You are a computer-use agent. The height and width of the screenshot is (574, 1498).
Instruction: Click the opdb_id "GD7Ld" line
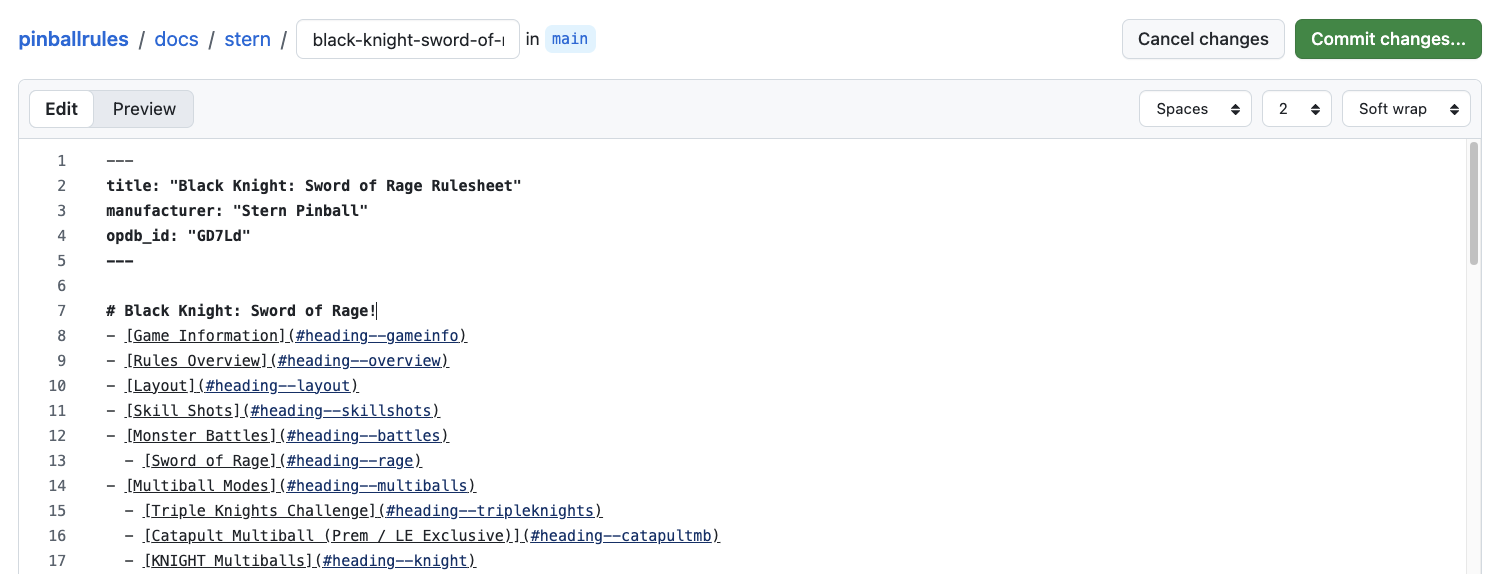[x=178, y=236]
